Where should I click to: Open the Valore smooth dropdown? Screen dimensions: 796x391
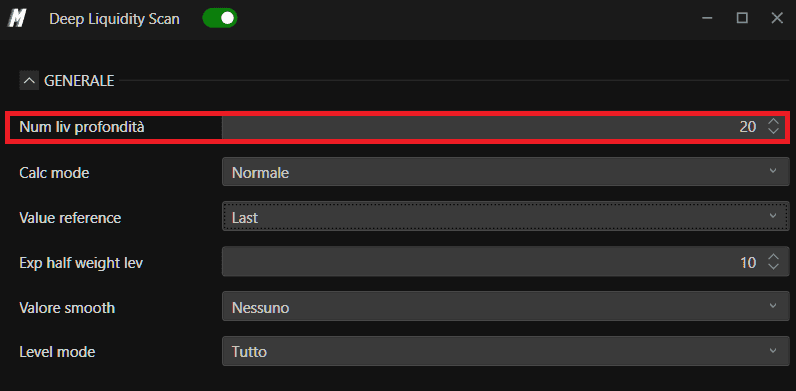[506, 306]
